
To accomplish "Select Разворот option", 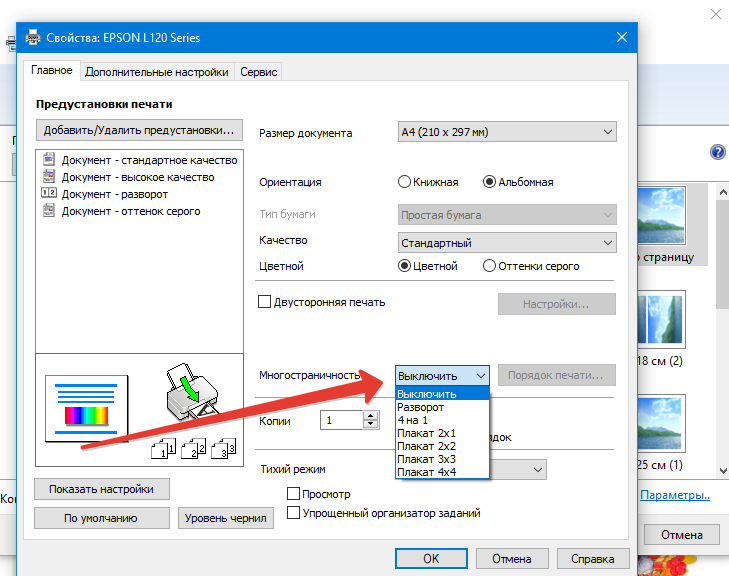I will 442,407.
